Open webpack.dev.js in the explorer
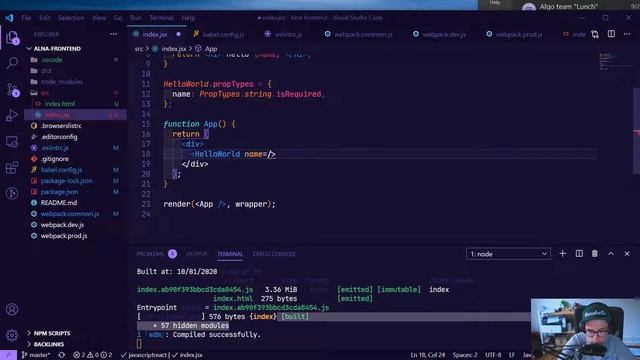The height and width of the screenshot is (360, 640). coord(62,225)
